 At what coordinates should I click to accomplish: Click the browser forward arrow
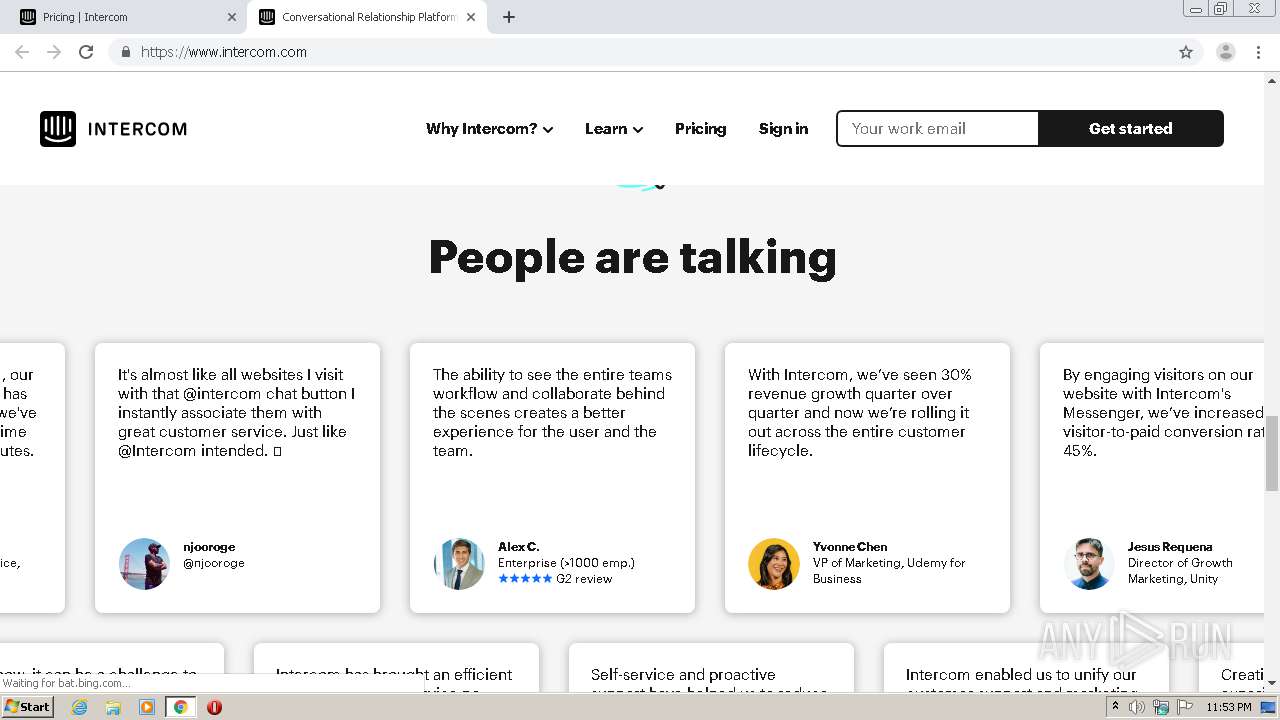54,52
